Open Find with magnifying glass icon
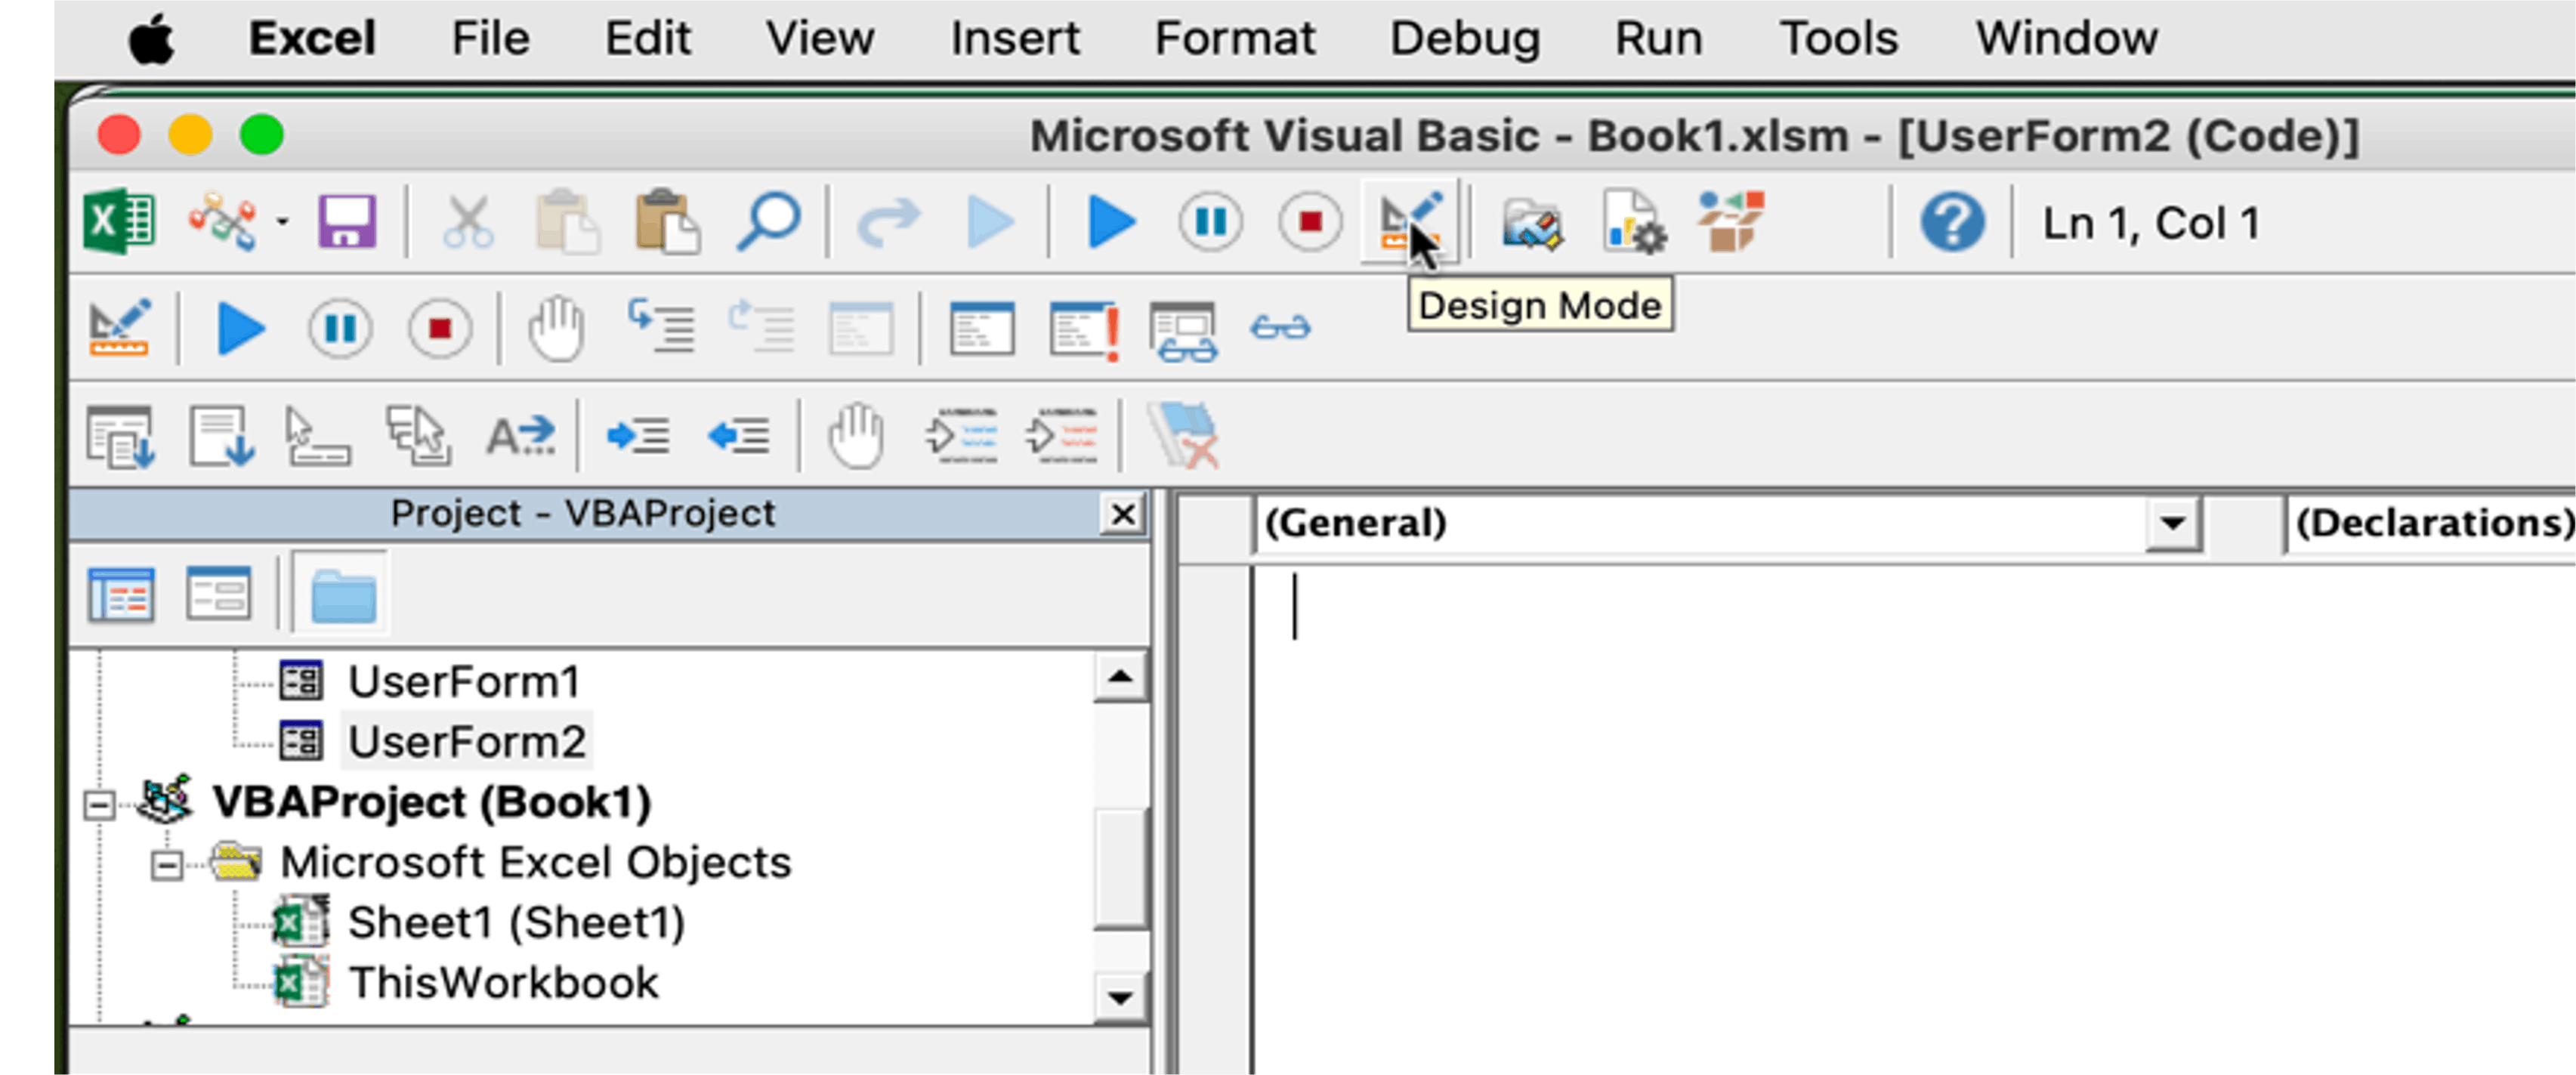 (x=768, y=221)
